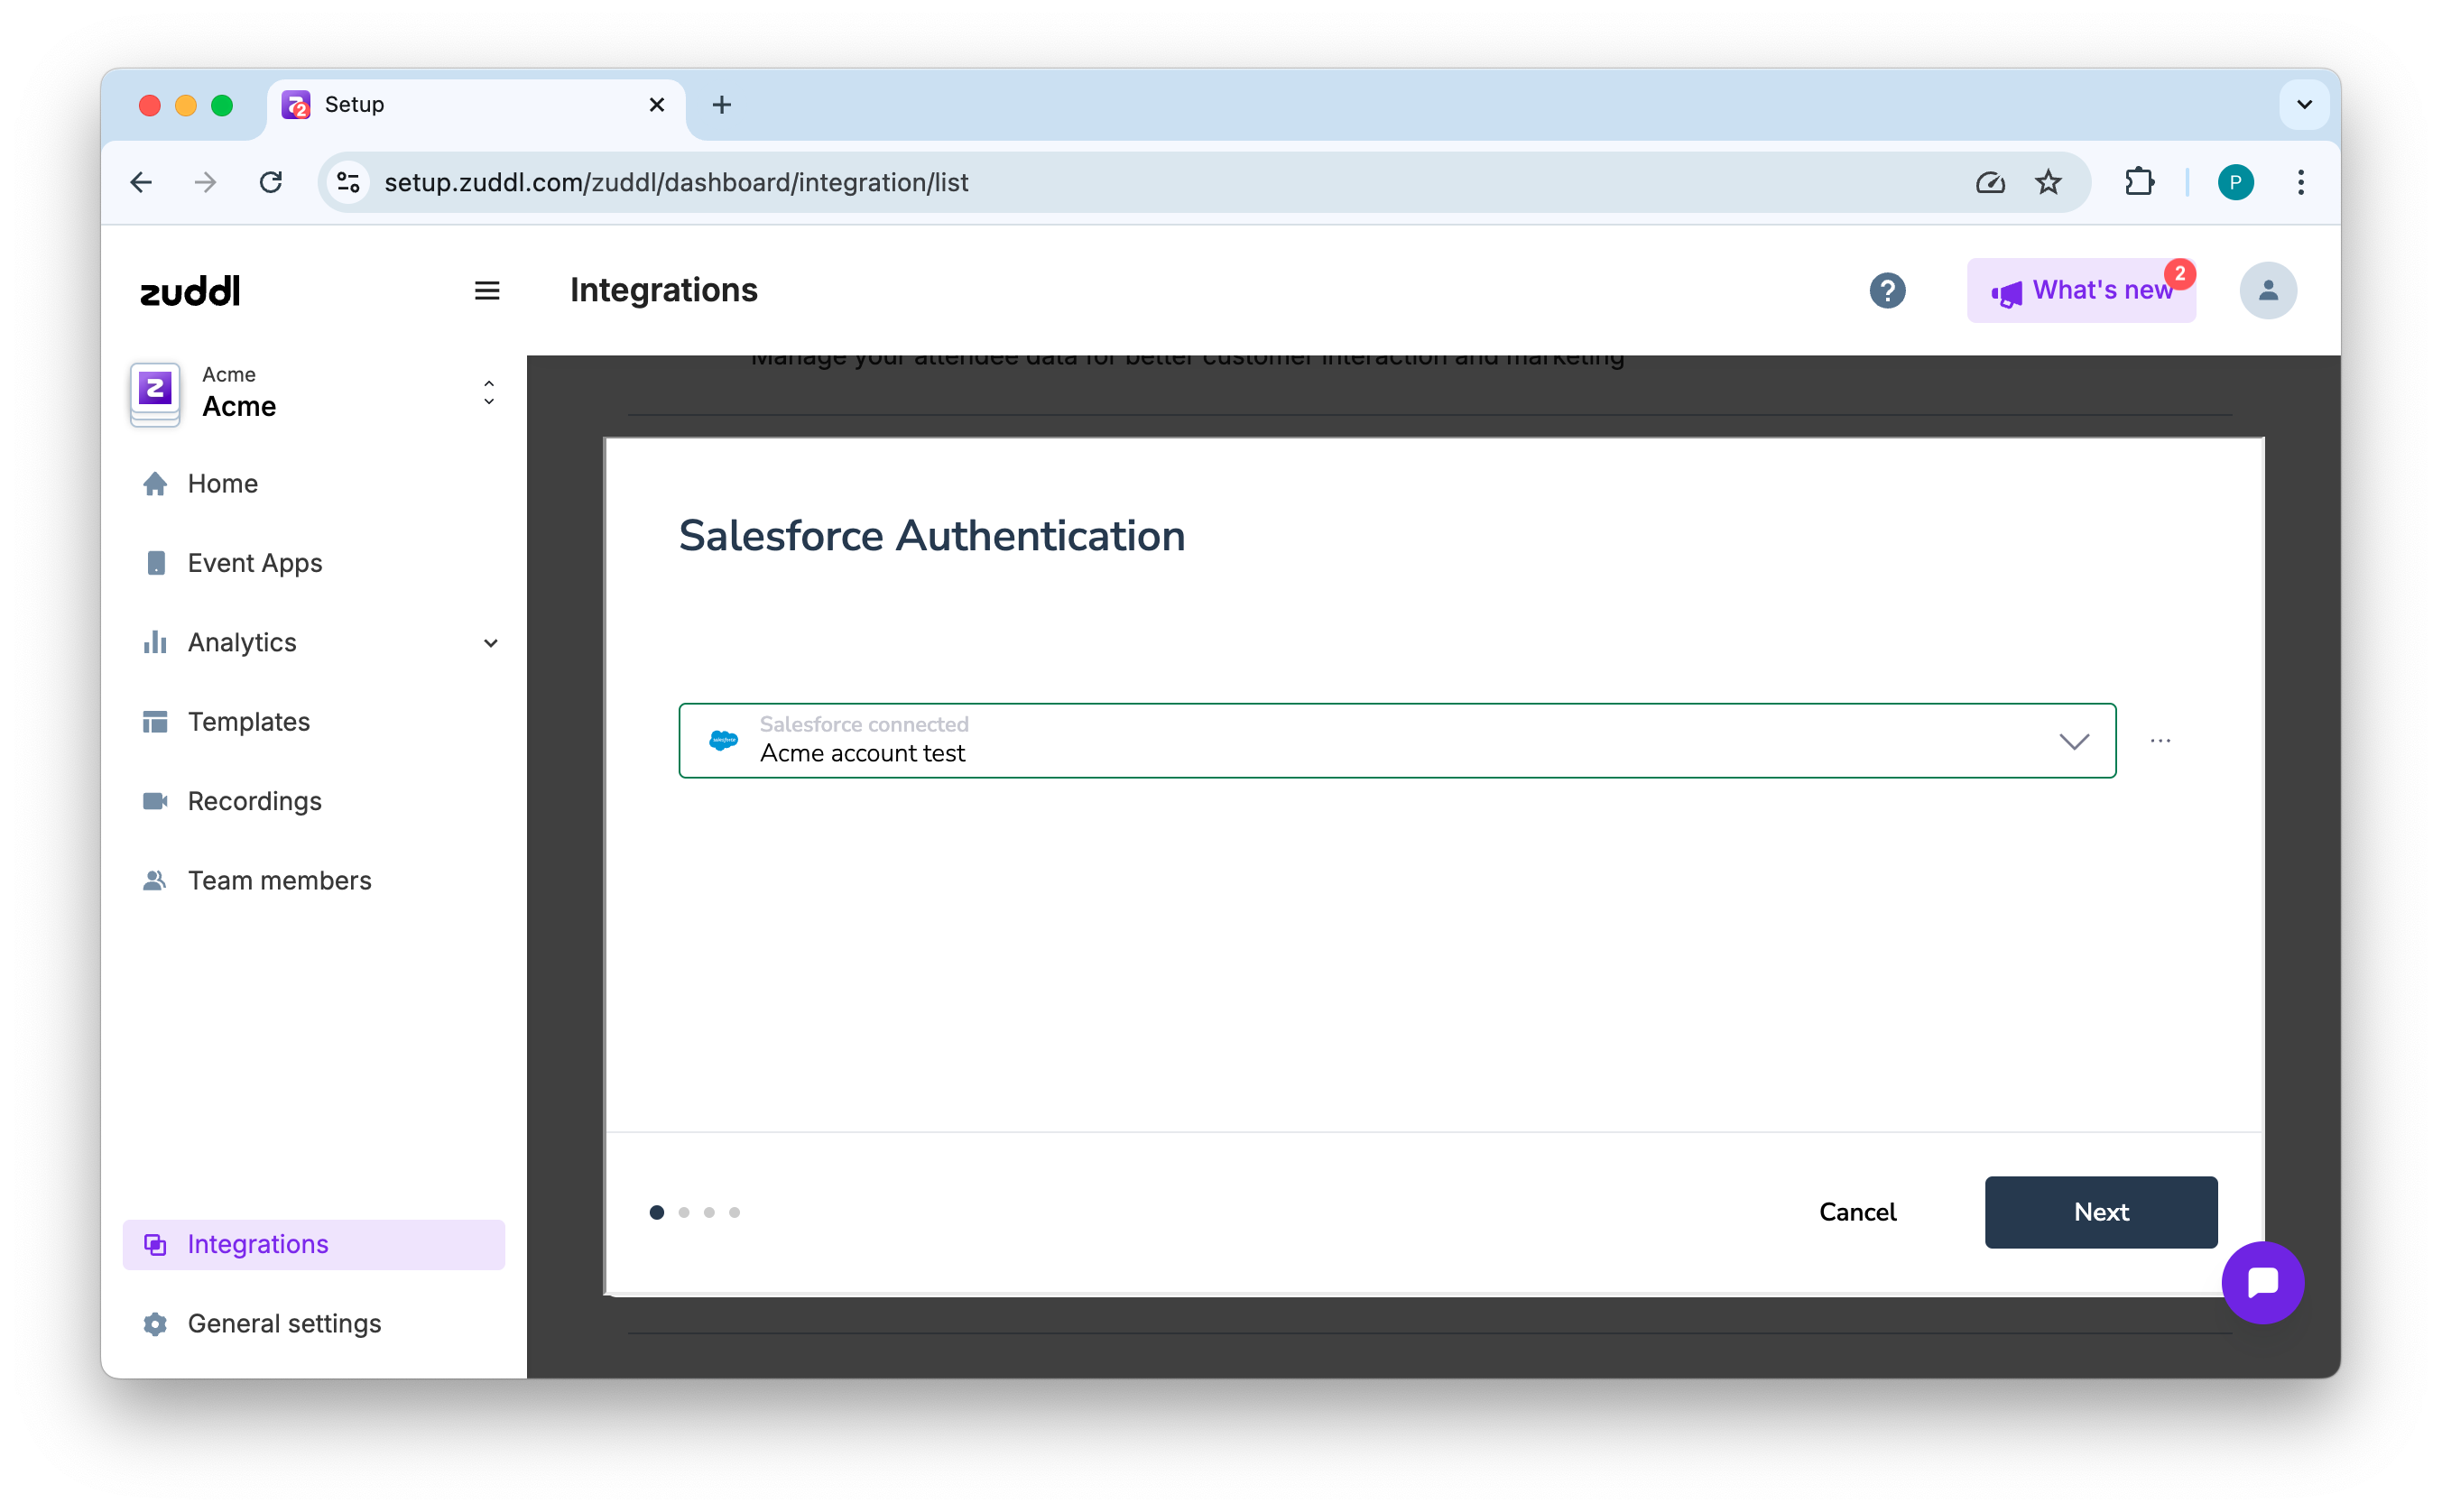This screenshot has width=2442, height=1512.
Task: Open the purple chat support bubble
Action: (x=2262, y=1282)
